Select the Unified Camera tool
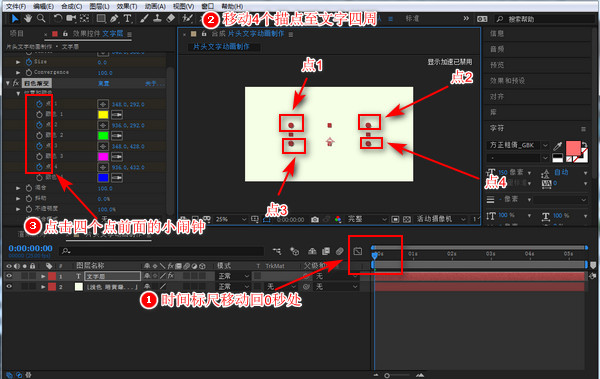 click(x=71, y=18)
